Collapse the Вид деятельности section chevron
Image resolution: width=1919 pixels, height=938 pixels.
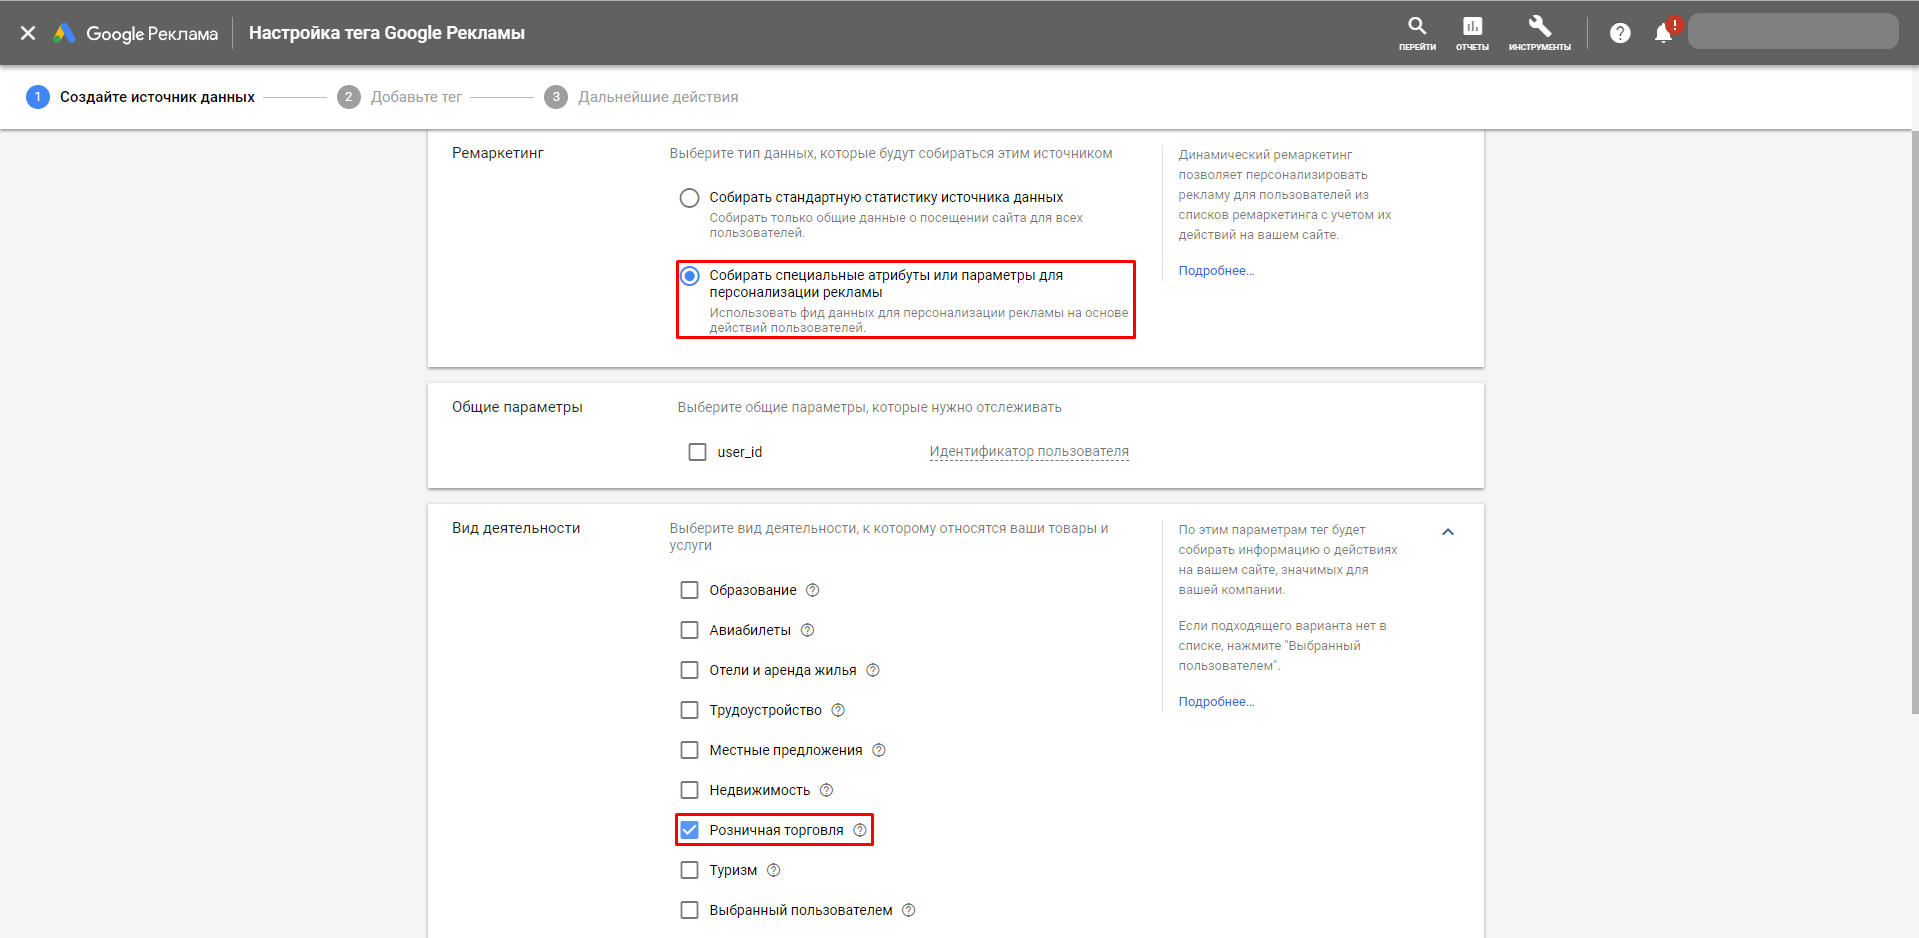click(1447, 532)
